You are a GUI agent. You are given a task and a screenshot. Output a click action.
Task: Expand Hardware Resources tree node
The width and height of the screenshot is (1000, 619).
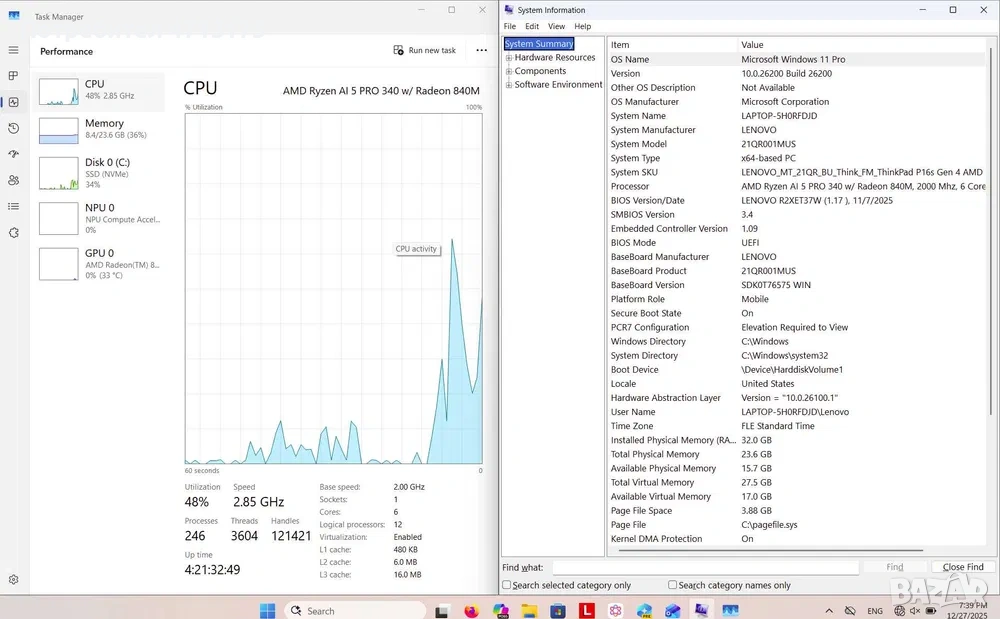click(x=509, y=58)
